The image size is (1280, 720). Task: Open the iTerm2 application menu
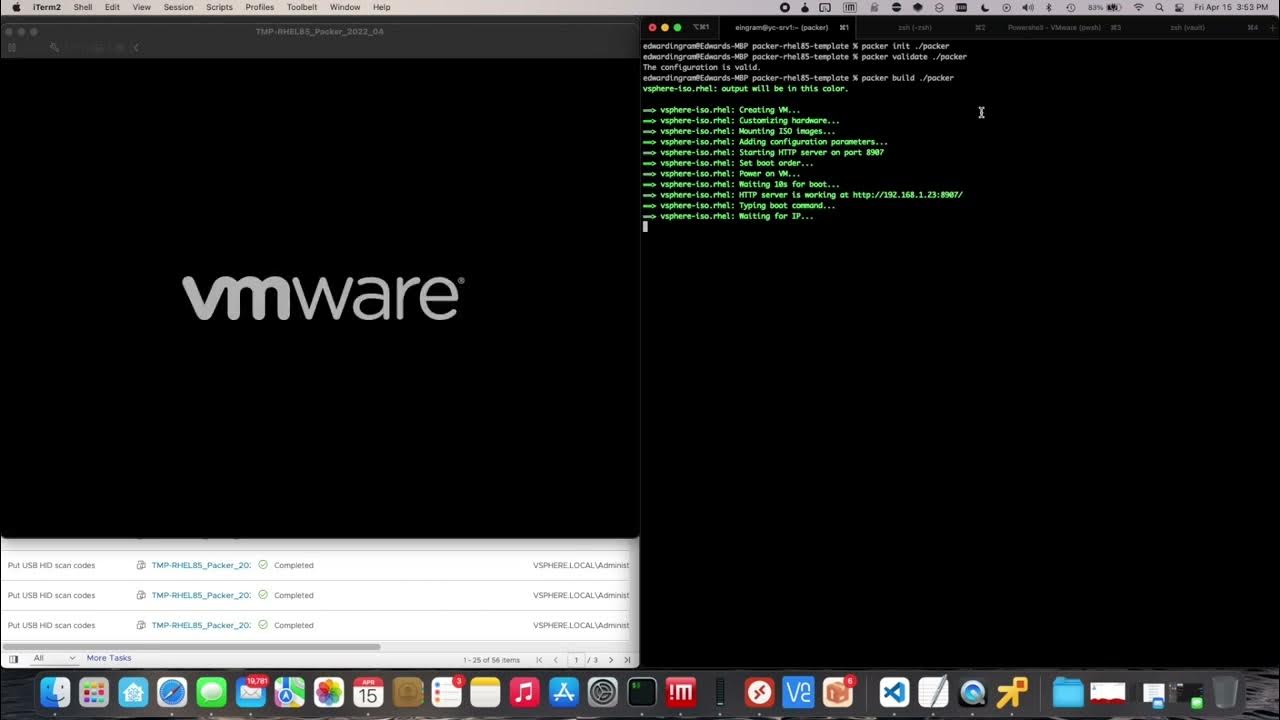[x=47, y=7]
